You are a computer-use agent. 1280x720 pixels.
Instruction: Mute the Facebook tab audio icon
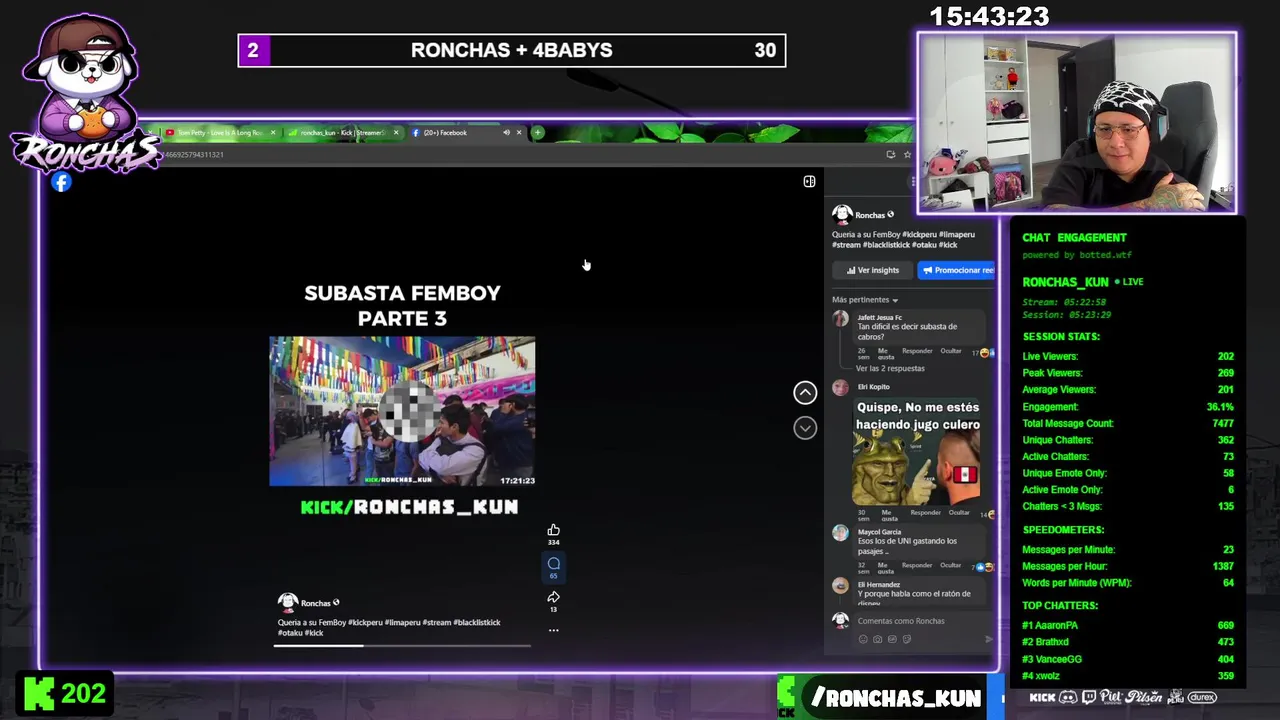click(506, 132)
